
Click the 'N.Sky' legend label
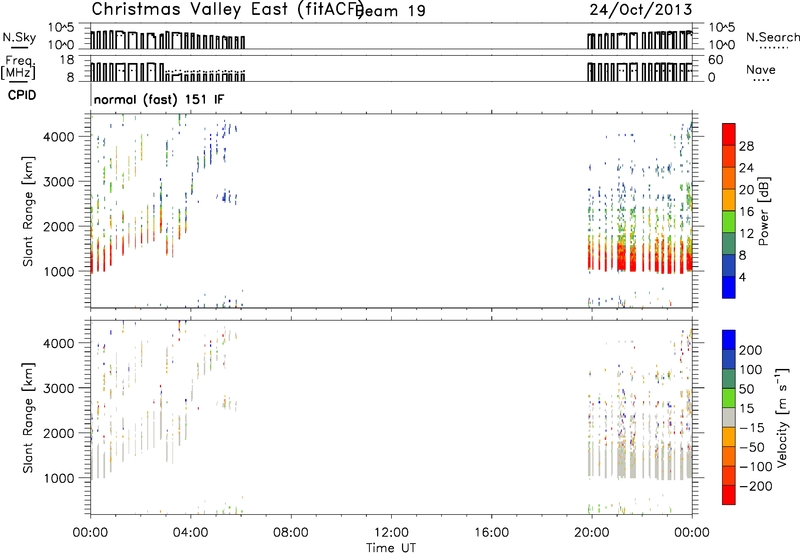pyautogui.click(x=19, y=37)
